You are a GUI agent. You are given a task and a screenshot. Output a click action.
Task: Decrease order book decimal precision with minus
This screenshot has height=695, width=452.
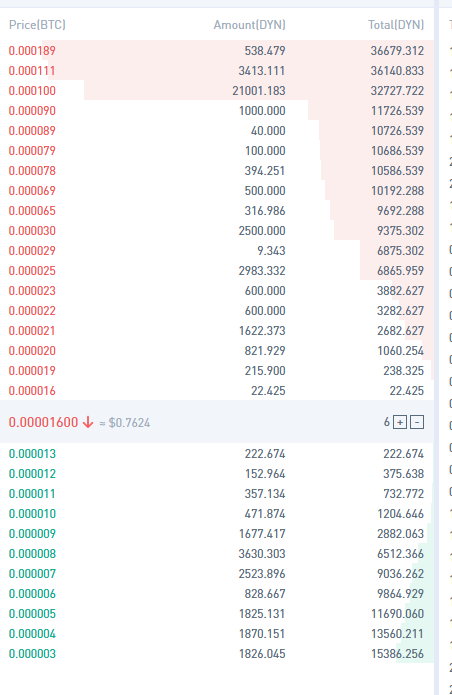pyautogui.click(x=417, y=422)
